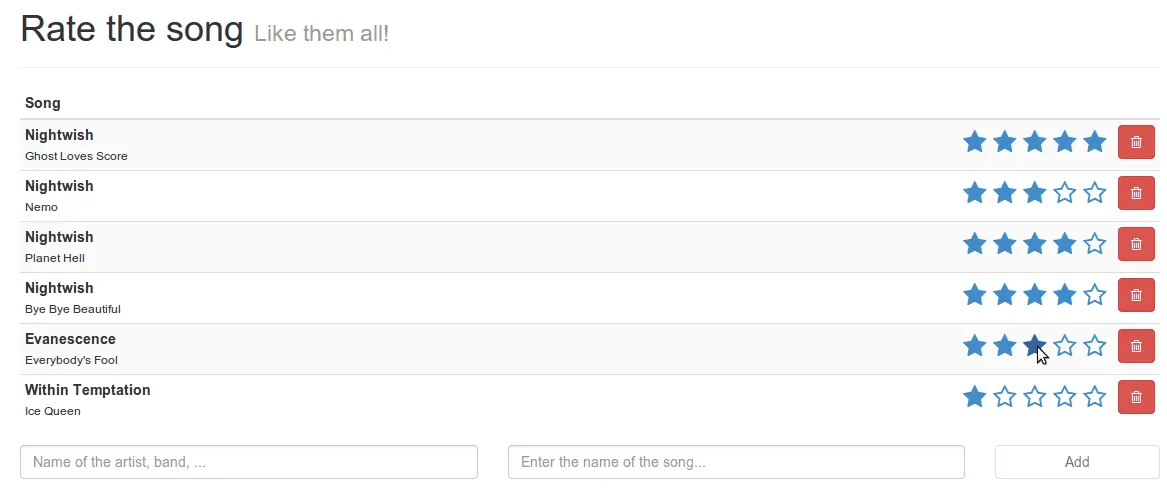Focus the artist or band name field
The height and width of the screenshot is (488, 1167).
pyautogui.click(x=249, y=462)
